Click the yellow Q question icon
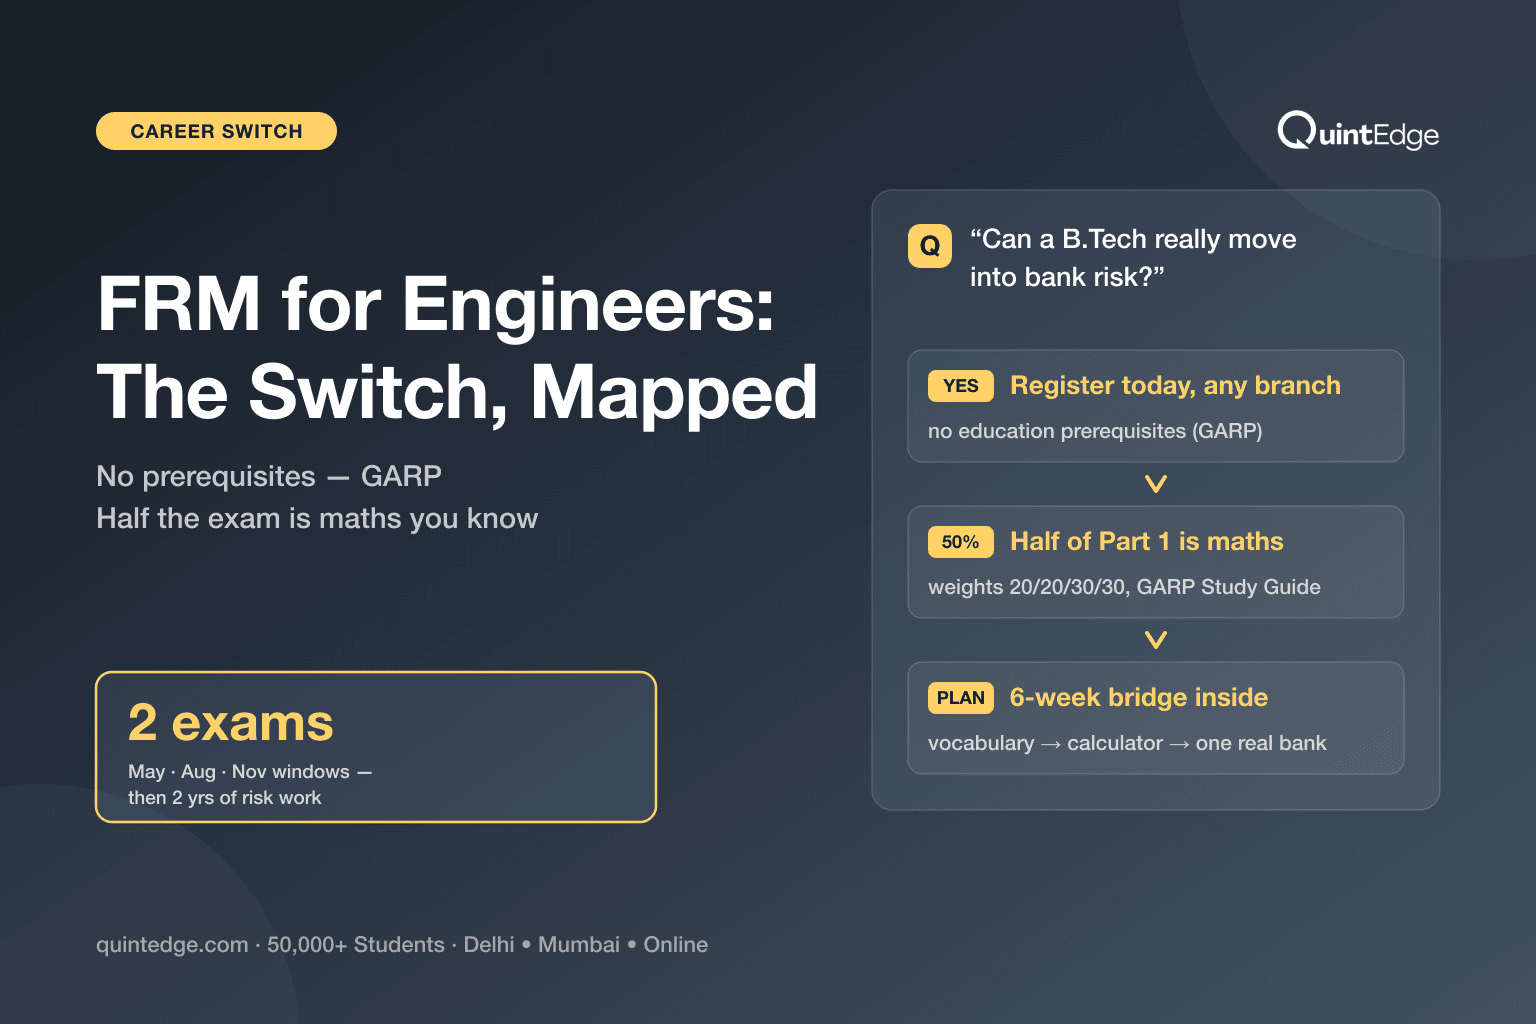 930,246
